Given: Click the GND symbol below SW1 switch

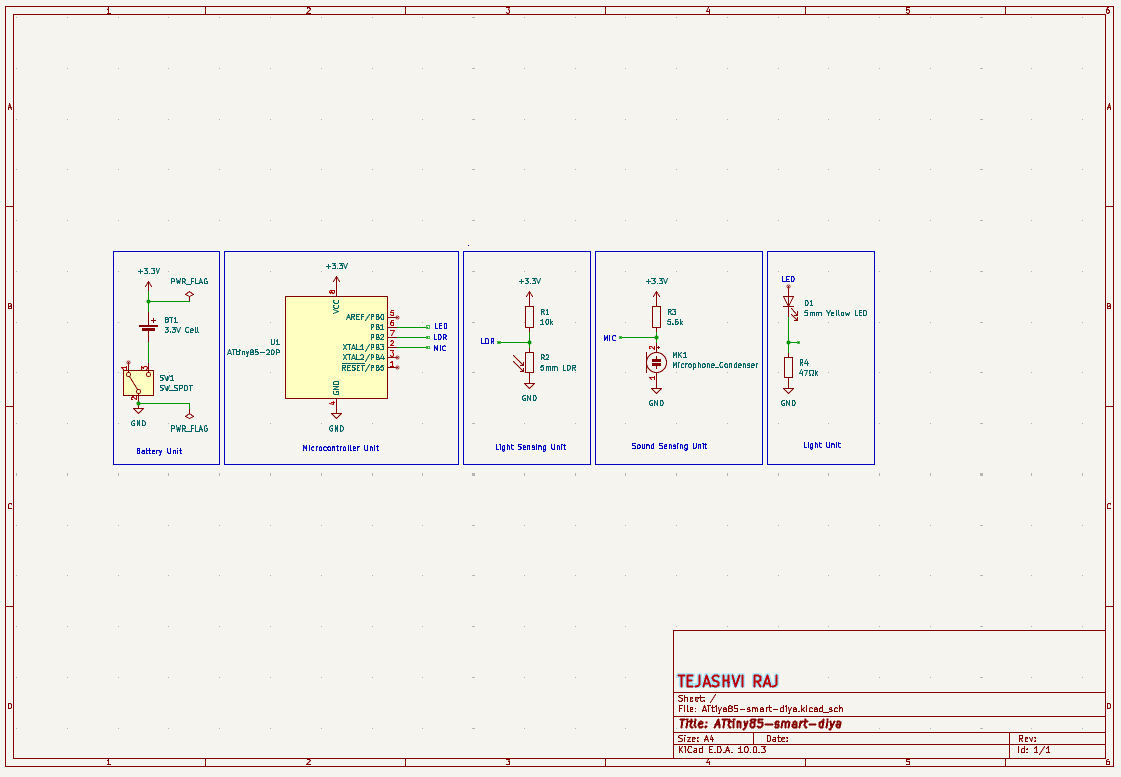Looking at the screenshot, I should [139, 410].
